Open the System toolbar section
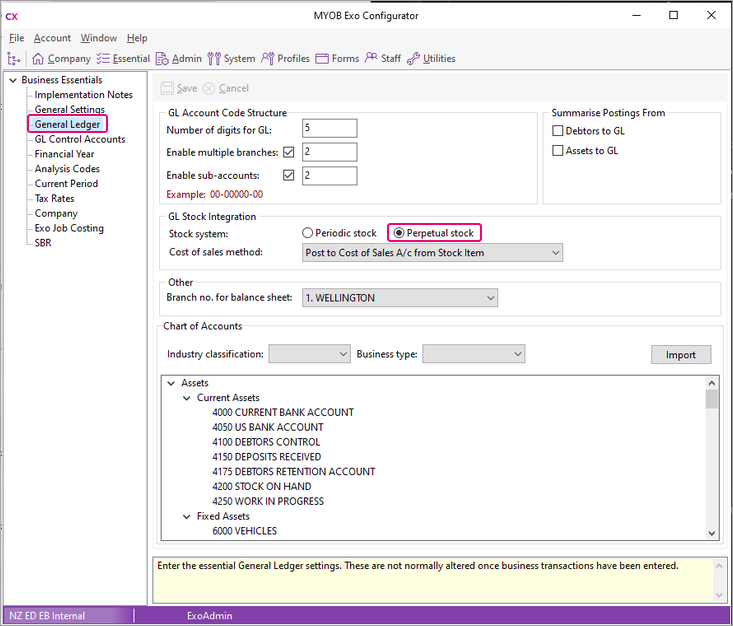This screenshot has height=626, width=733. click(x=231, y=59)
